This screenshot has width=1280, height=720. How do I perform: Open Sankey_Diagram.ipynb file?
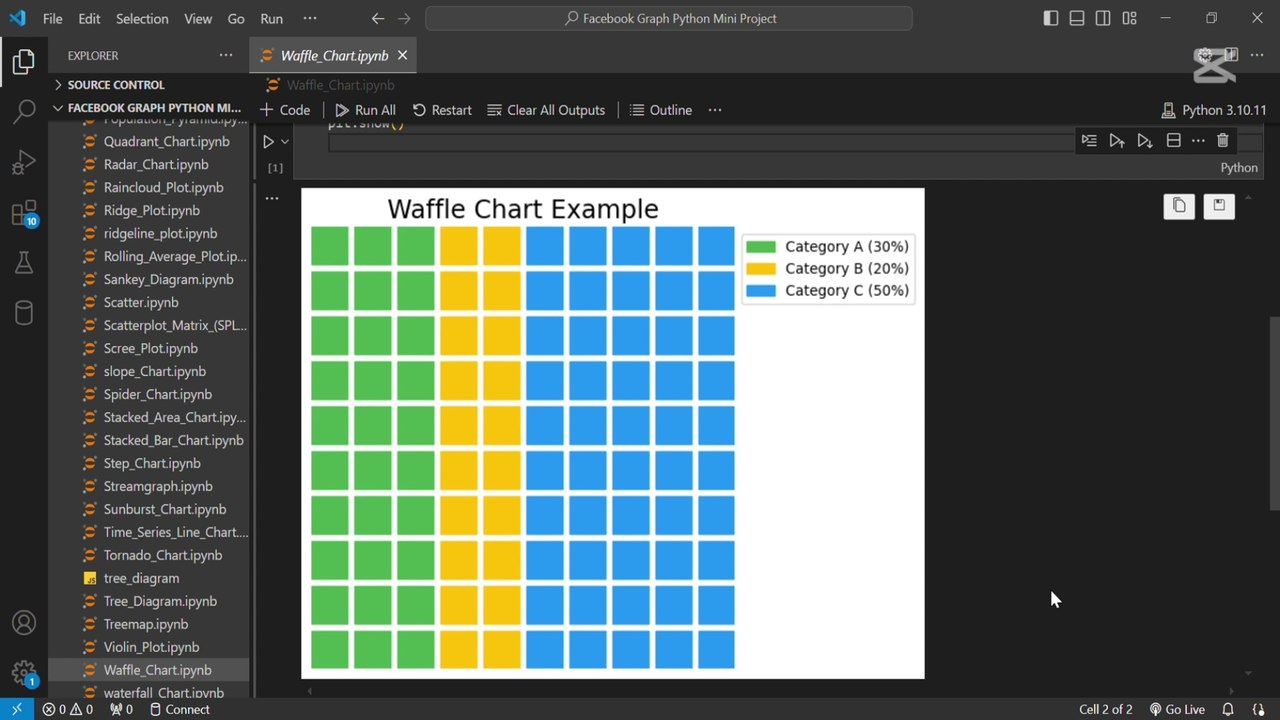click(168, 279)
